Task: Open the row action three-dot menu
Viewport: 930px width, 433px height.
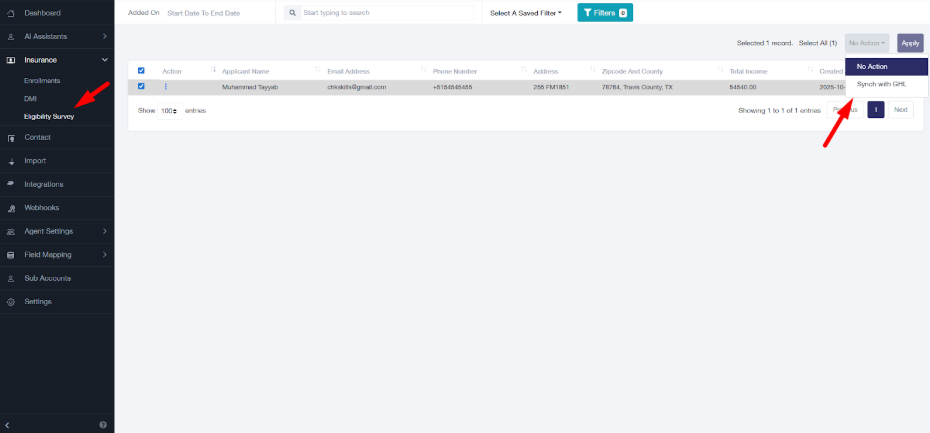Action: tap(166, 87)
